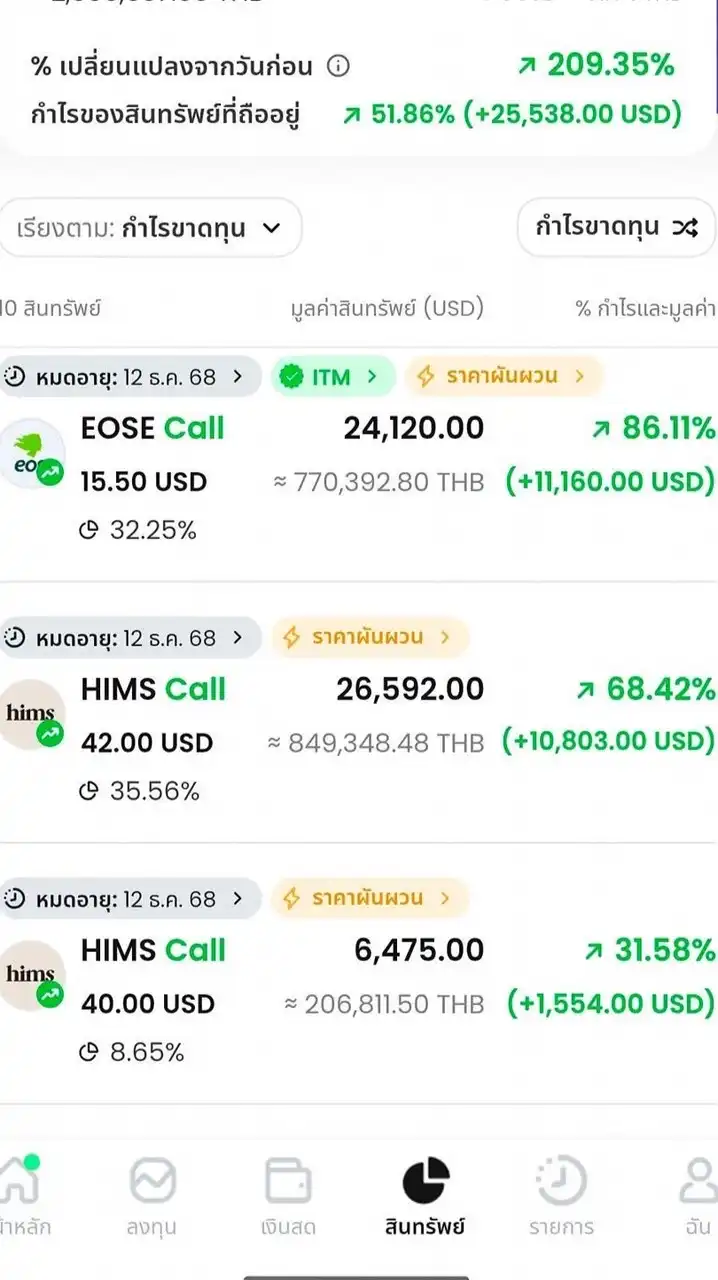Viewport: 718px width, 1280px height.
Task: Open the เรียงตาม sort dropdown
Action: pos(149,228)
